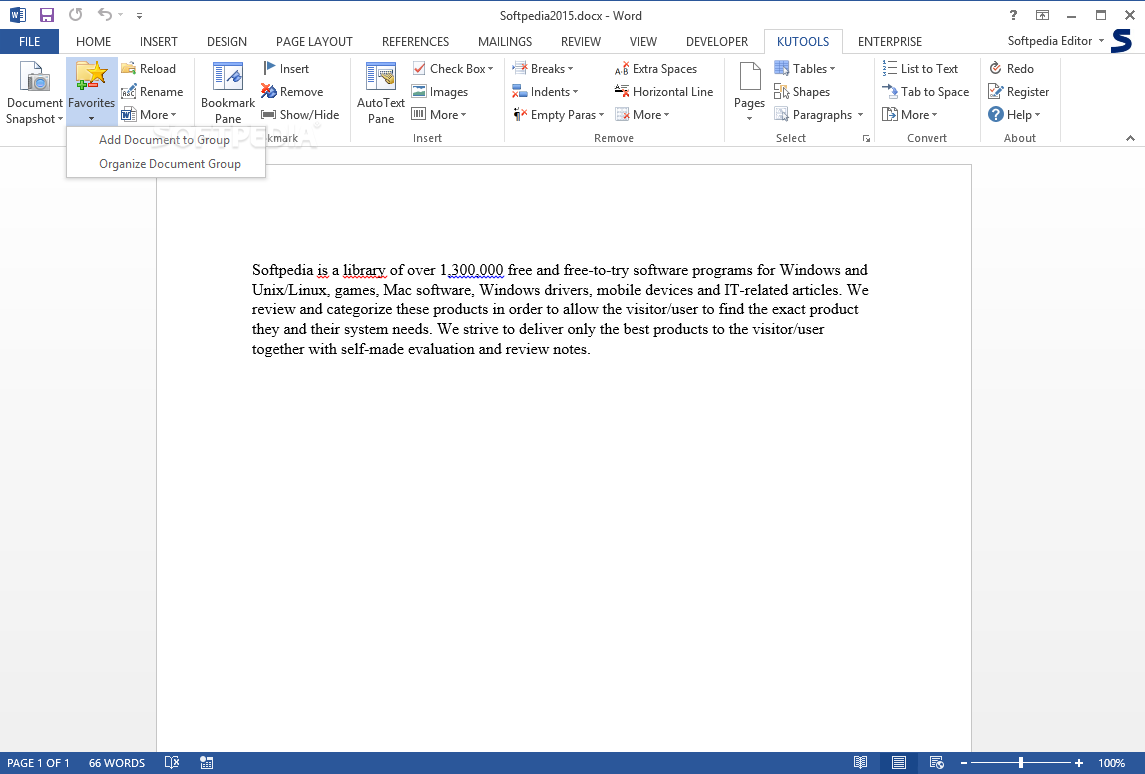
Task: Remove Horizontal Line
Action: tap(664, 92)
